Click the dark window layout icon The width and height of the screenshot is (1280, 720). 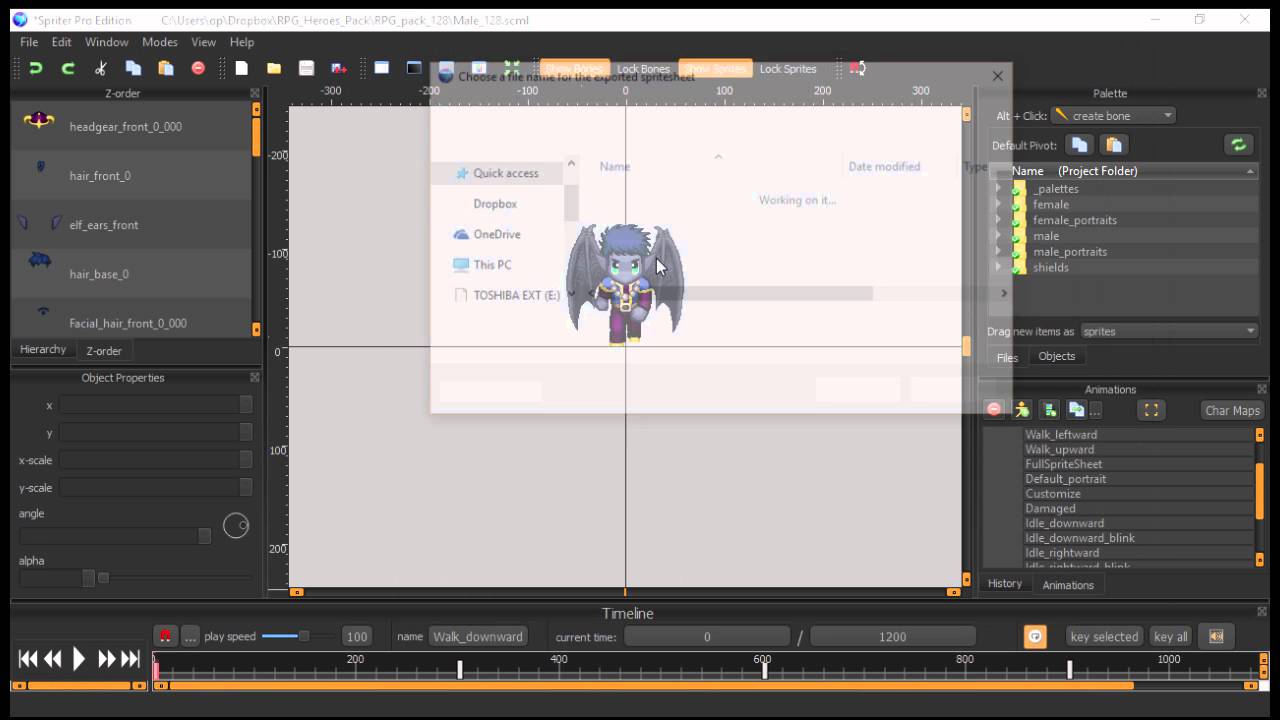point(414,68)
